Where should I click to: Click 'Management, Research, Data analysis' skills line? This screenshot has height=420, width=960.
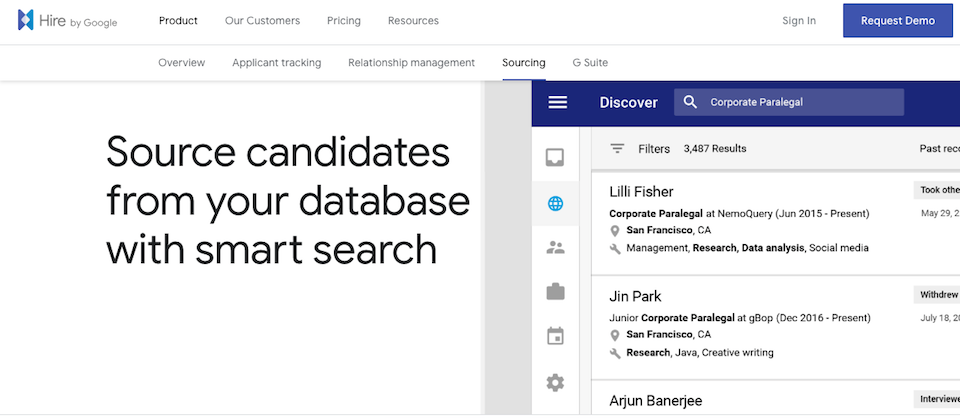point(748,248)
